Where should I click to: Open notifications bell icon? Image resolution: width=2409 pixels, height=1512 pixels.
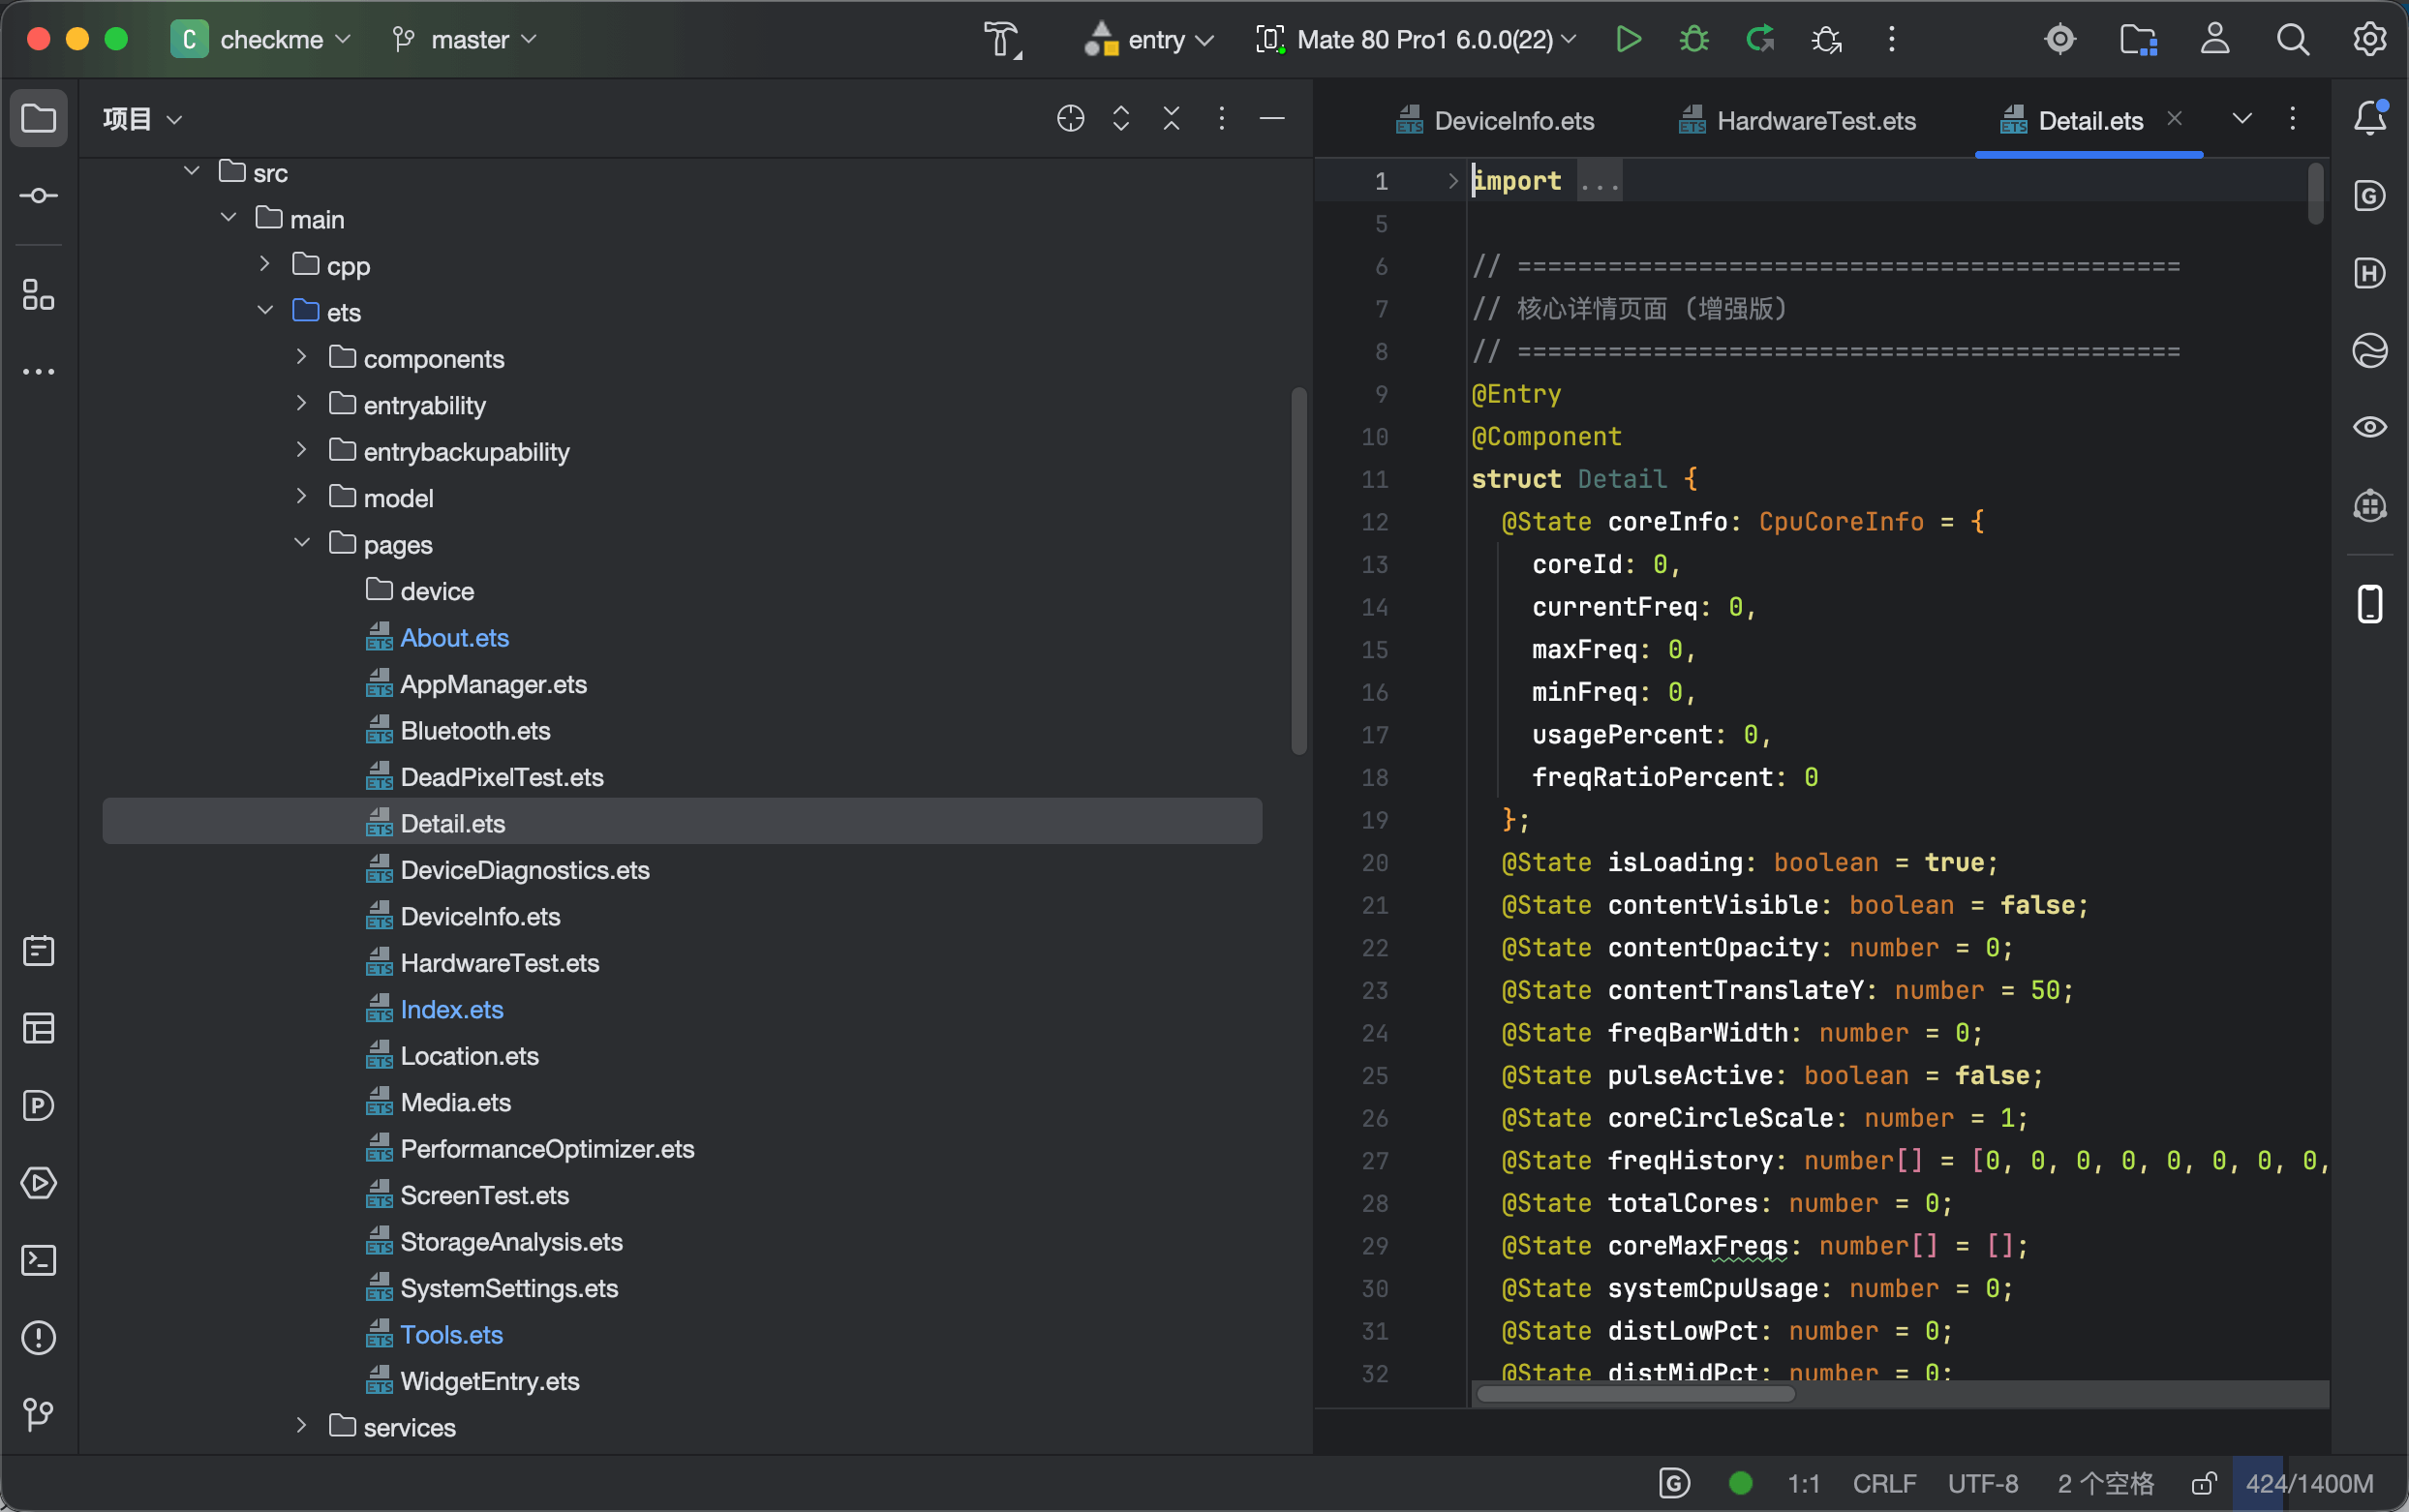point(2370,118)
